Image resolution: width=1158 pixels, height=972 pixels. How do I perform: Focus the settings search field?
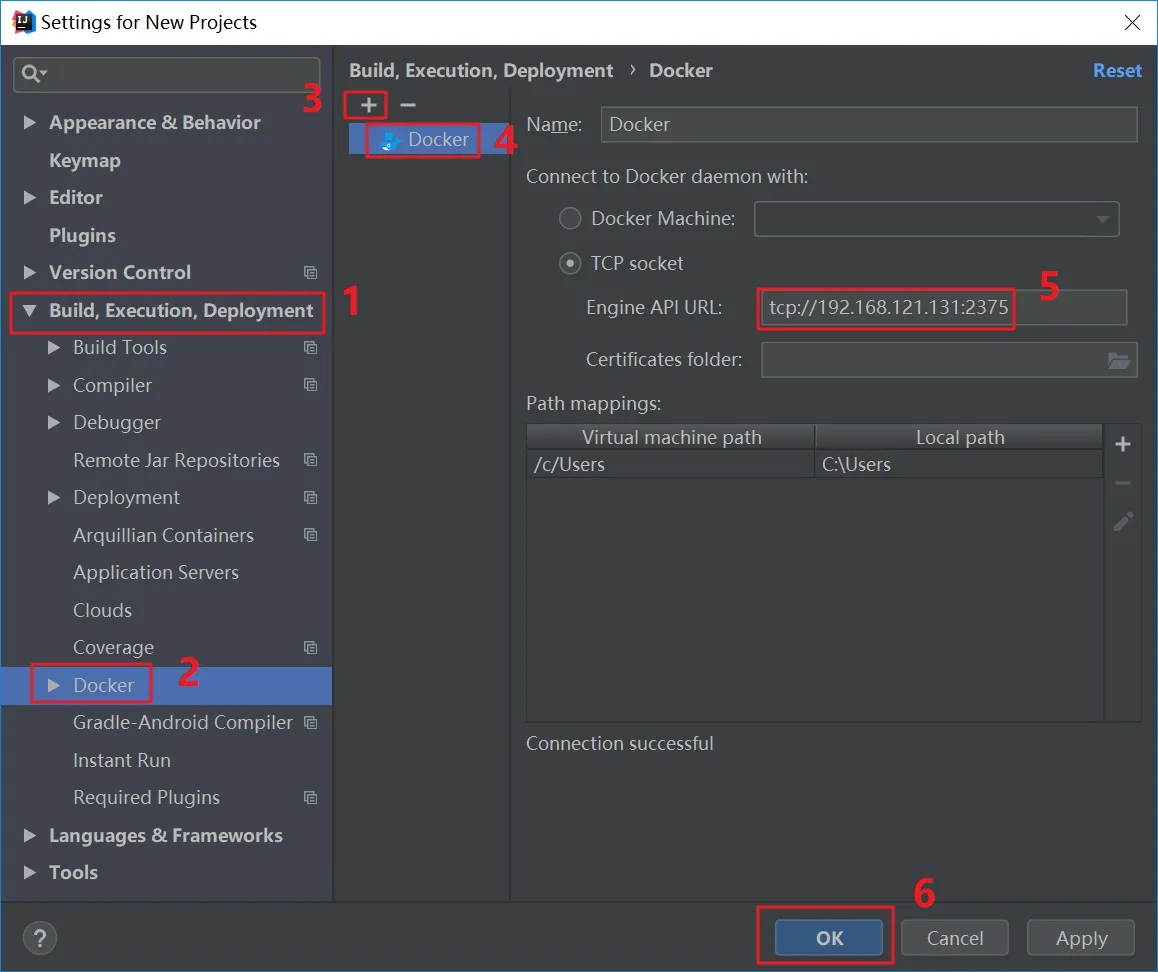[x=167, y=75]
